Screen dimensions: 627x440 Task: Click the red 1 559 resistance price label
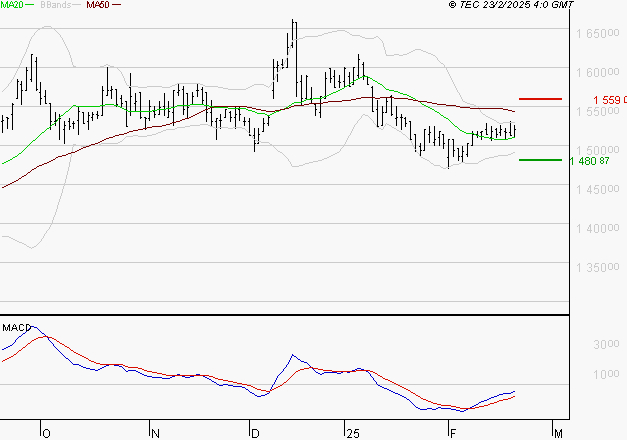click(x=610, y=100)
